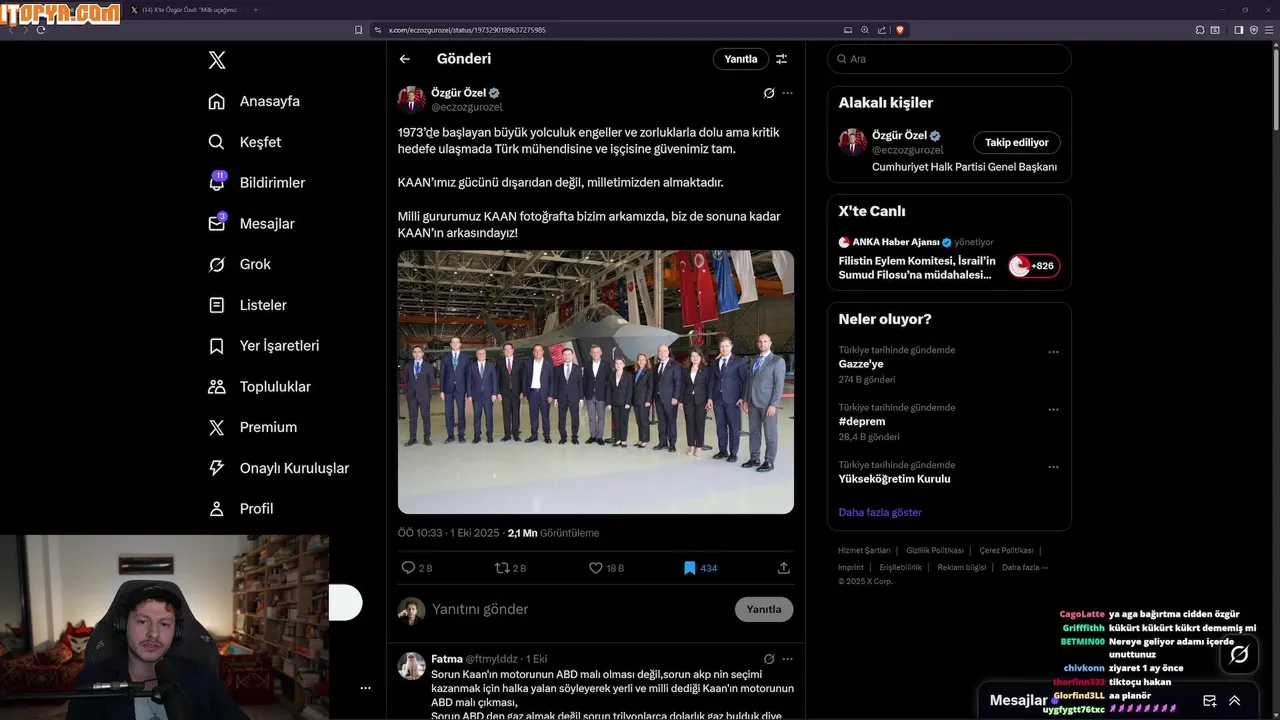Open the more options menu on Özgür Özel's post
Image resolution: width=1280 pixels, height=720 pixels.
[787, 93]
